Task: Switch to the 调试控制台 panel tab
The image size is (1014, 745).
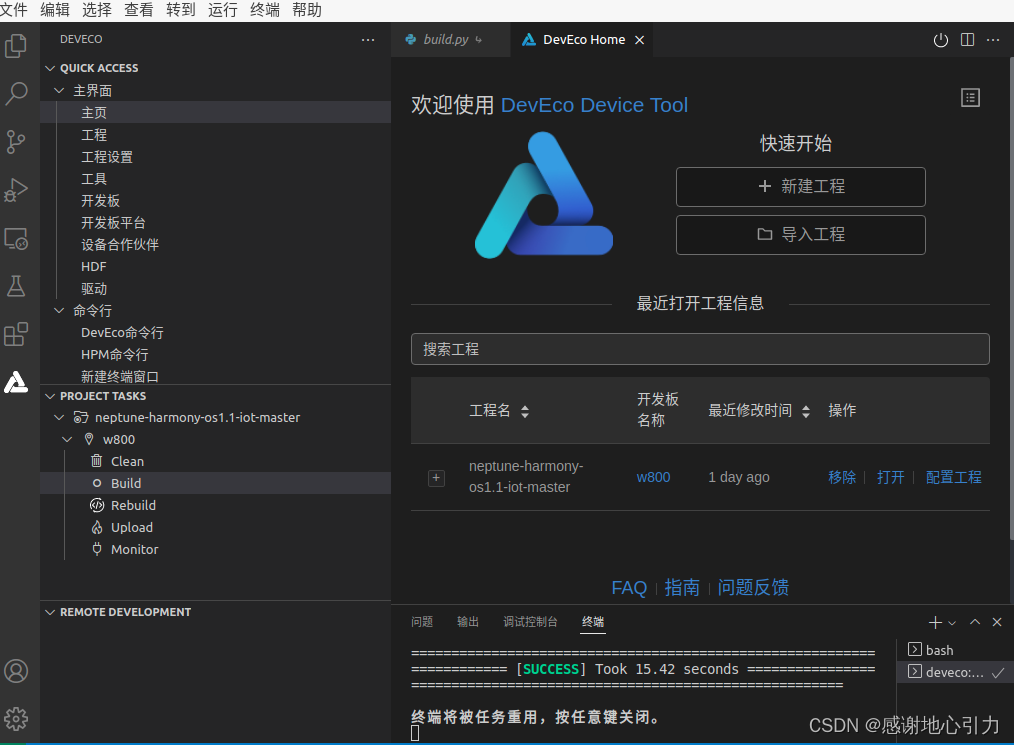Action: [530, 621]
